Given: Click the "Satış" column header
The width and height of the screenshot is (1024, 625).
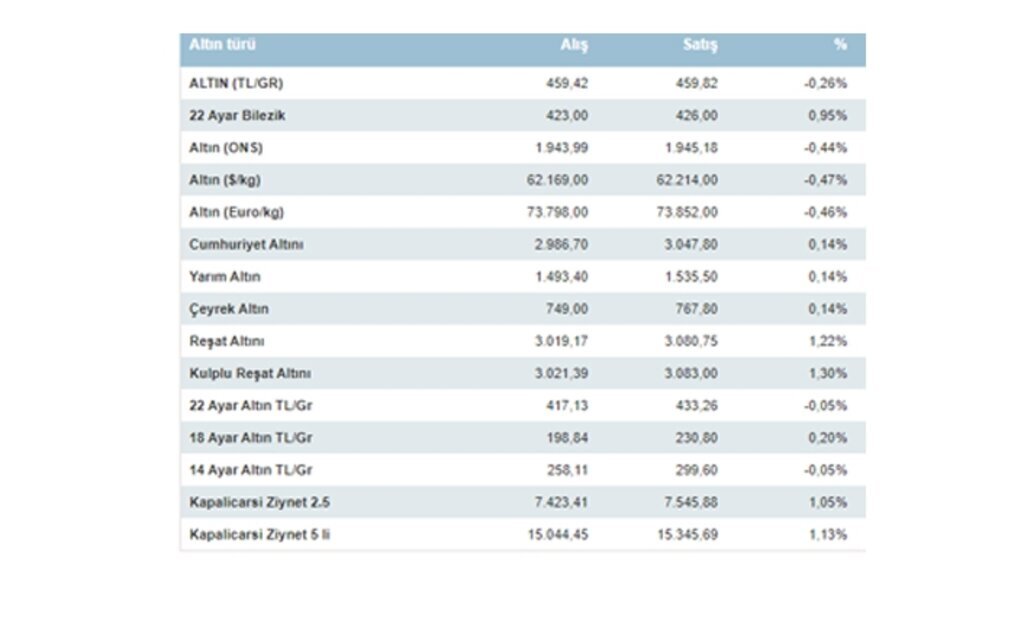Looking at the screenshot, I should [x=700, y=46].
